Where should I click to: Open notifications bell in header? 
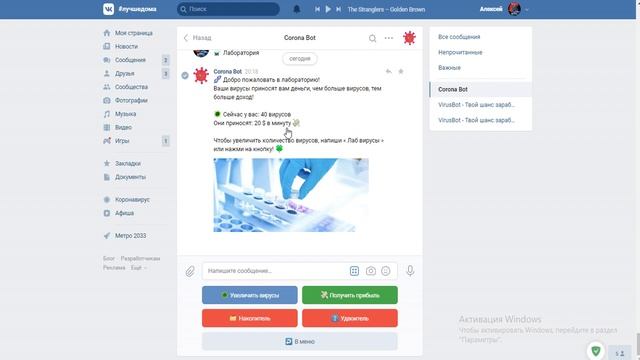tap(297, 9)
